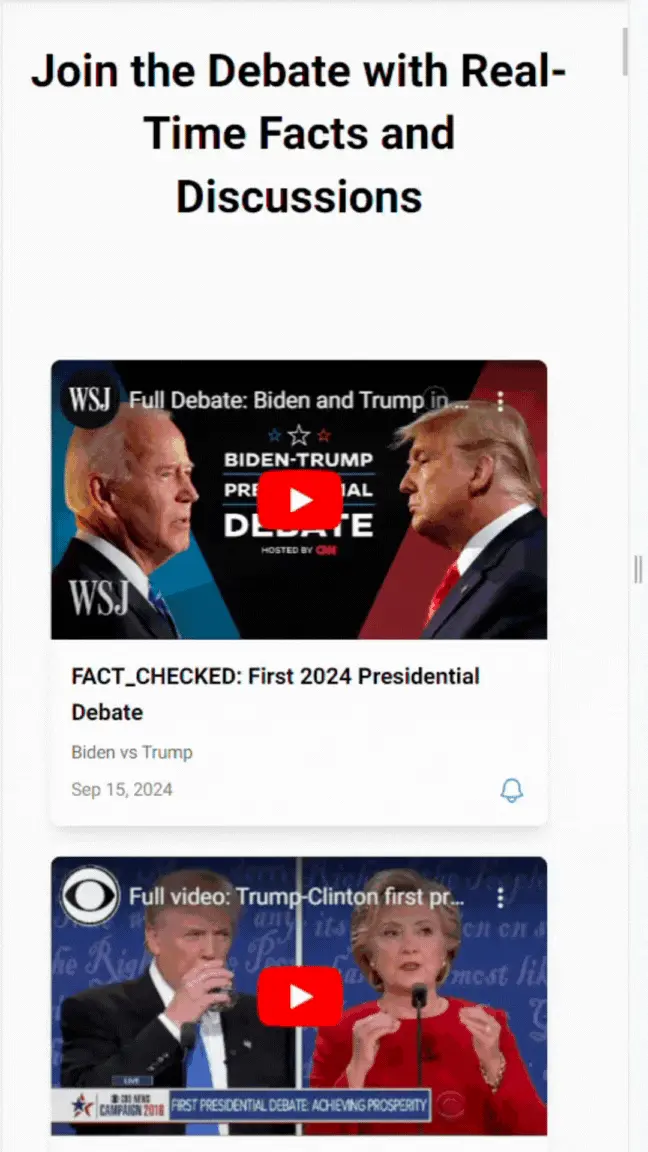The height and width of the screenshot is (1152, 648).
Task: Open "Full Debate: Biden and Trump in..." title link
Action: (x=299, y=401)
